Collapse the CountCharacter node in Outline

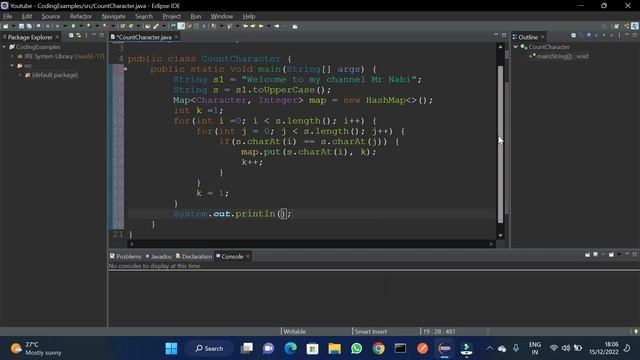coord(516,47)
